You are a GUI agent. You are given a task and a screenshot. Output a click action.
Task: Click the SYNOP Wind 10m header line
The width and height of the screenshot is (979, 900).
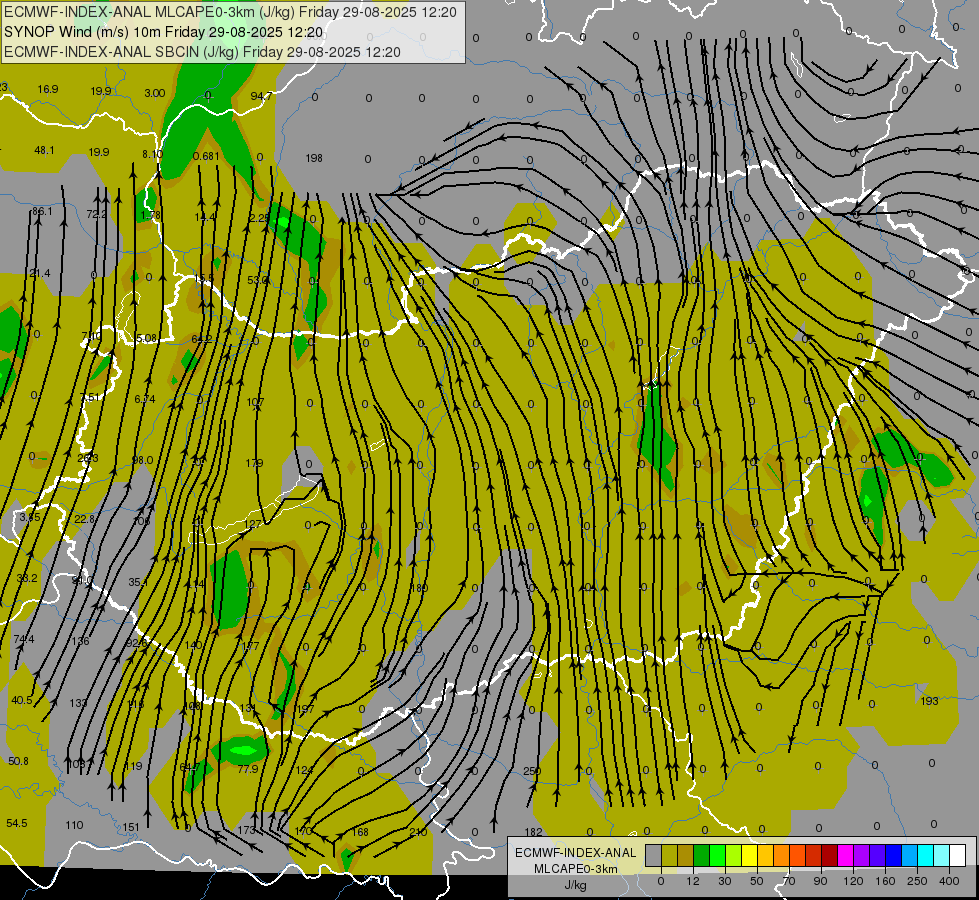pyautogui.click(x=163, y=32)
